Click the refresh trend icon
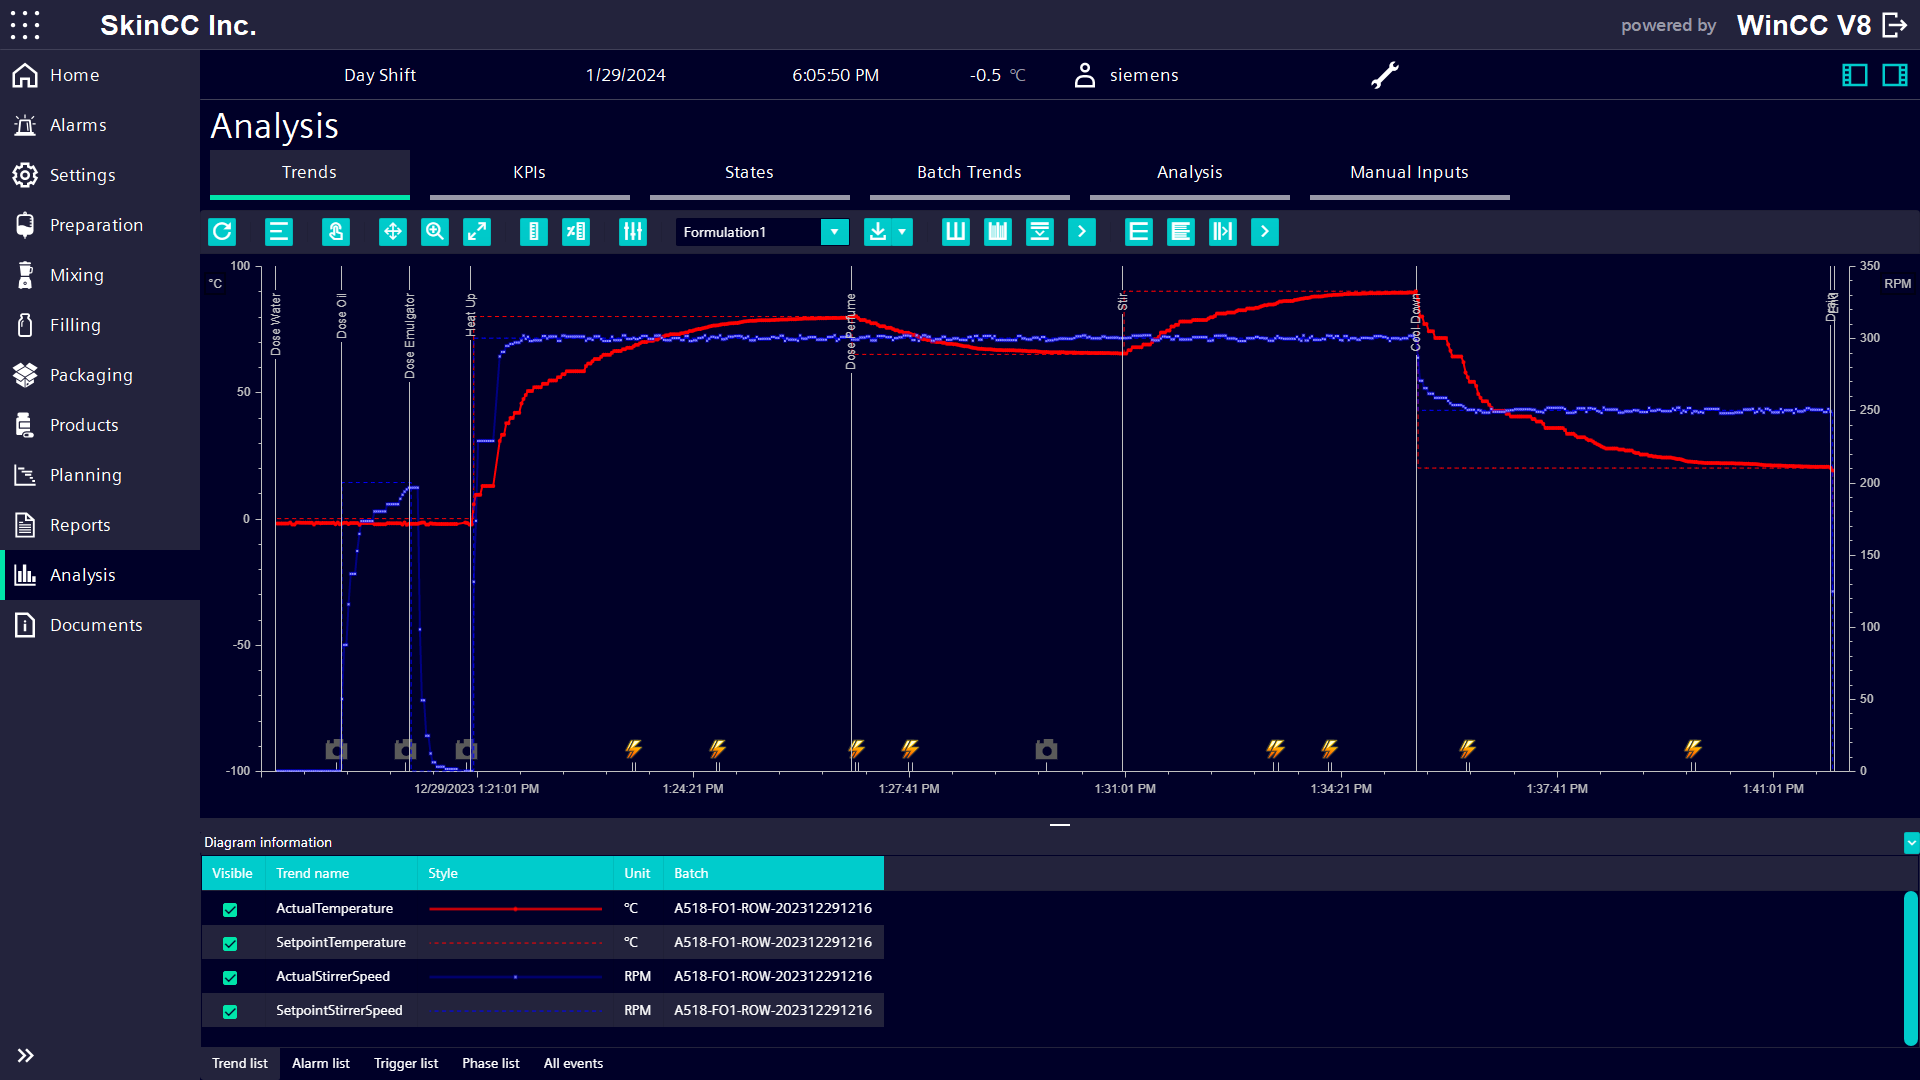 (222, 232)
